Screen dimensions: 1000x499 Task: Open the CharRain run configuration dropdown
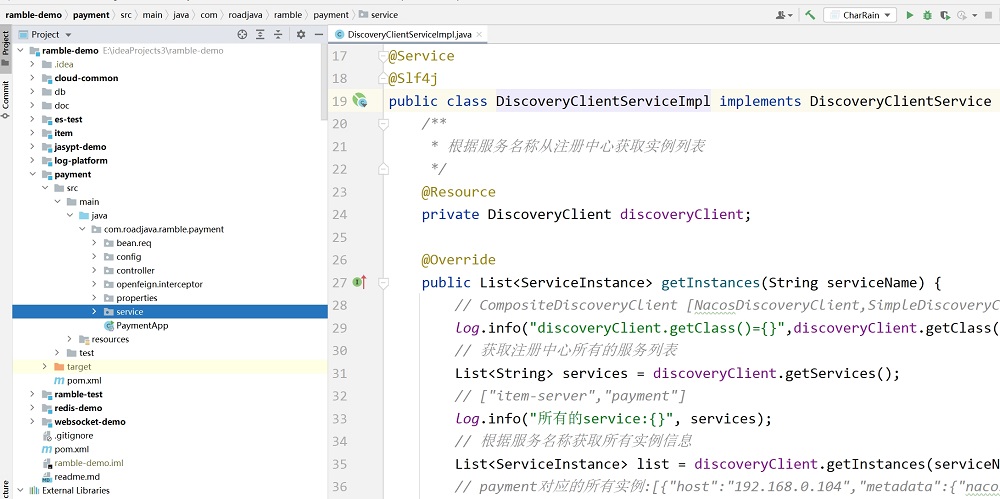coord(860,15)
